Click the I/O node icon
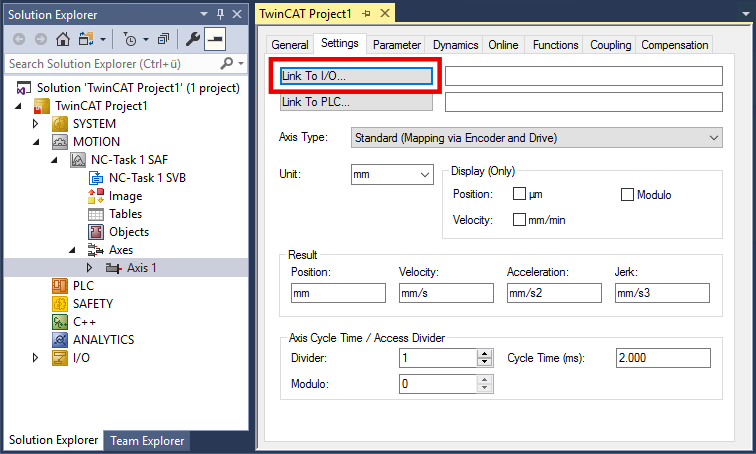This screenshot has height=454, width=756. pyautogui.click(x=60, y=358)
